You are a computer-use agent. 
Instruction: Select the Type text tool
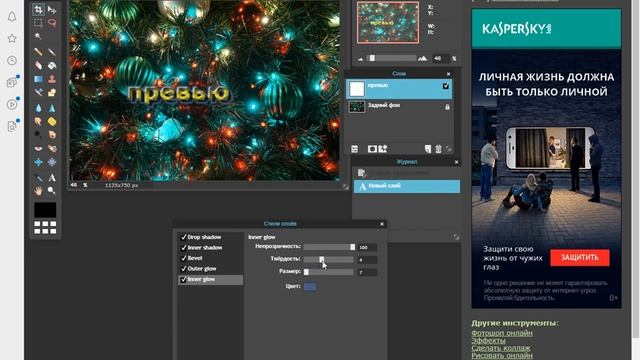[52, 178]
